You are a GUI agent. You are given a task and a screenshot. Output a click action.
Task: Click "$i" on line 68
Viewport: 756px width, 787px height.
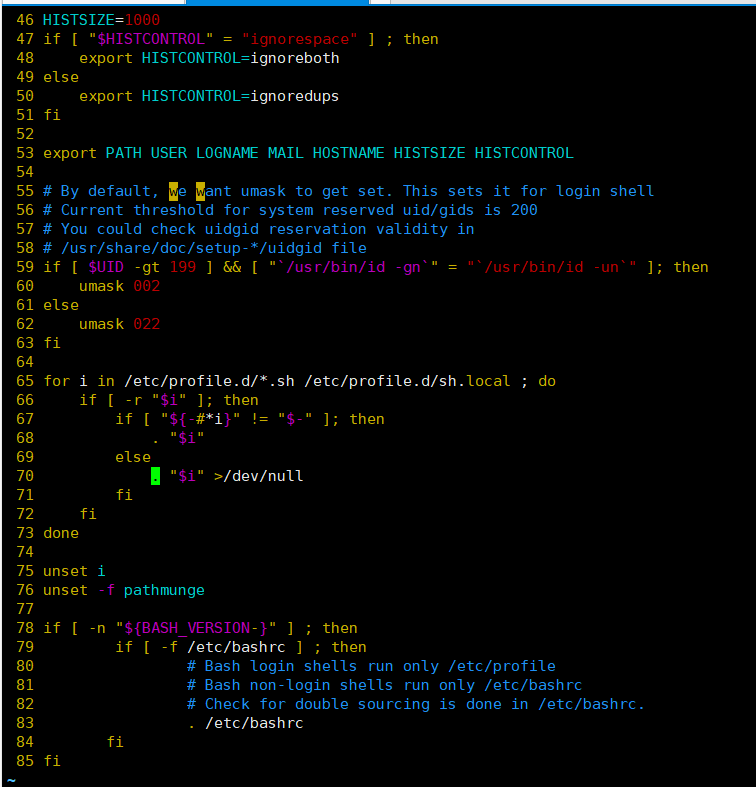(187, 438)
